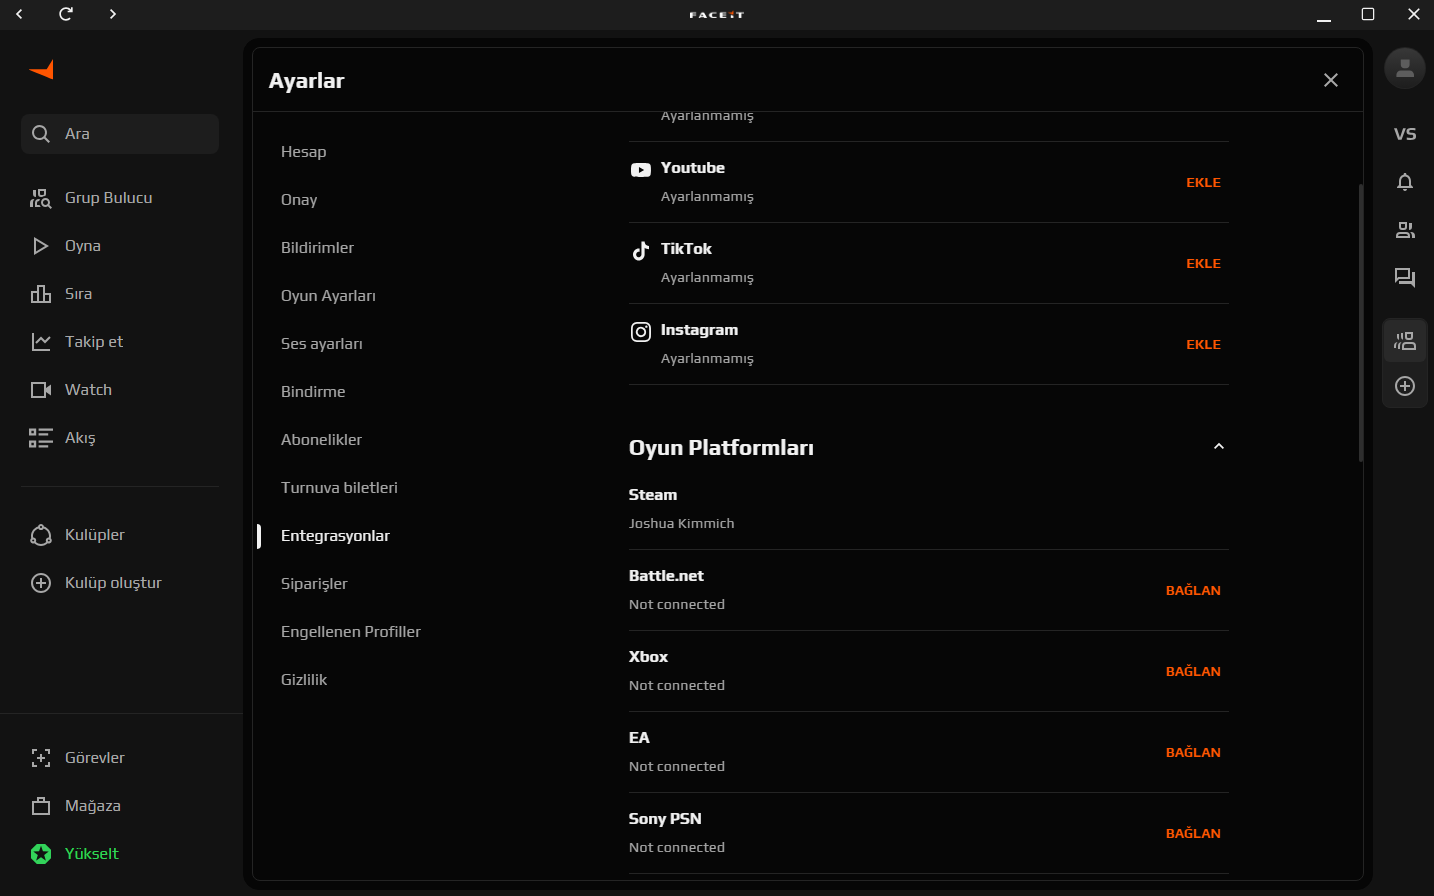Select the Turnuva biletleri tab

(x=339, y=488)
